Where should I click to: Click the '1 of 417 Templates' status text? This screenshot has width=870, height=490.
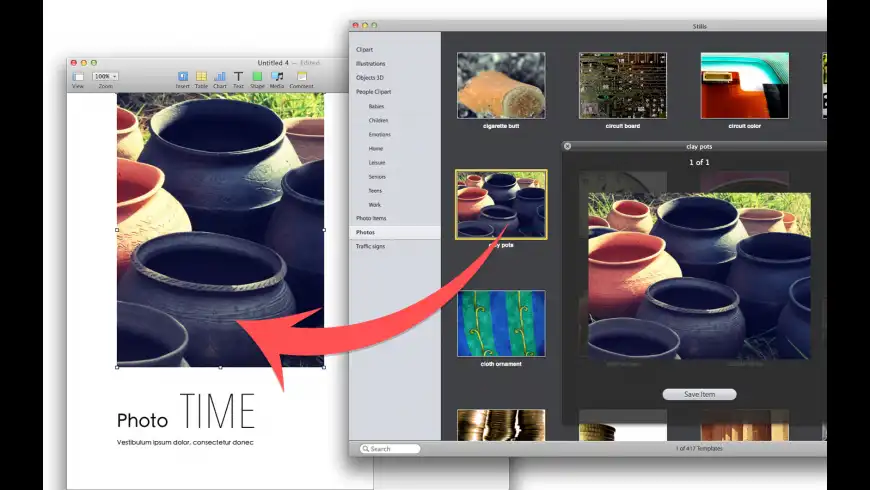(699, 448)
